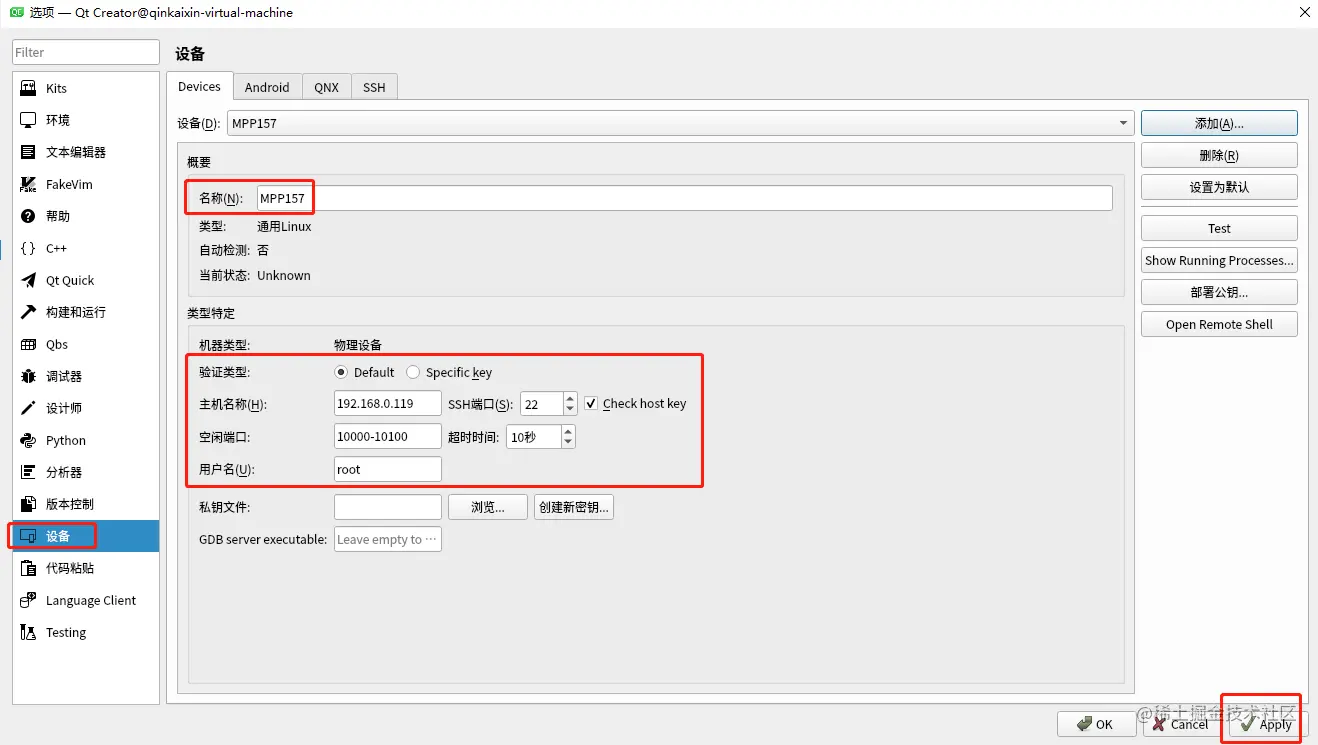Select Default authentication radio button
The image size is (1318, 745).
341,372
